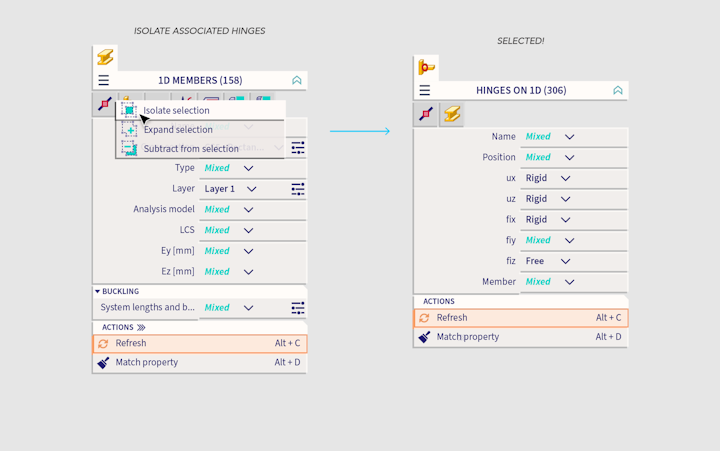This screenshot has width=720, height=451.
Task: Click the 1D member beam icon tab
Action: (105, 57)
